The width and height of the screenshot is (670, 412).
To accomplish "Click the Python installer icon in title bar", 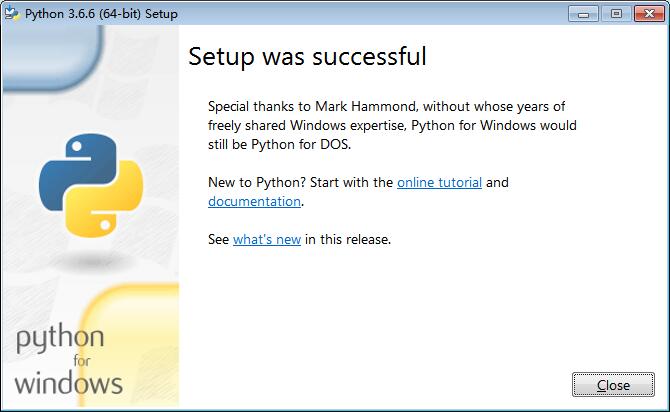I will tap(12, 13).
